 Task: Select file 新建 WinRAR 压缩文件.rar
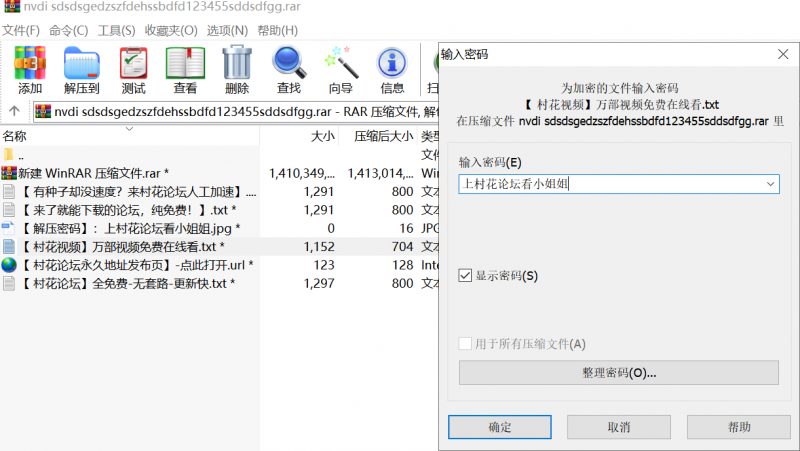pos(93,173)
